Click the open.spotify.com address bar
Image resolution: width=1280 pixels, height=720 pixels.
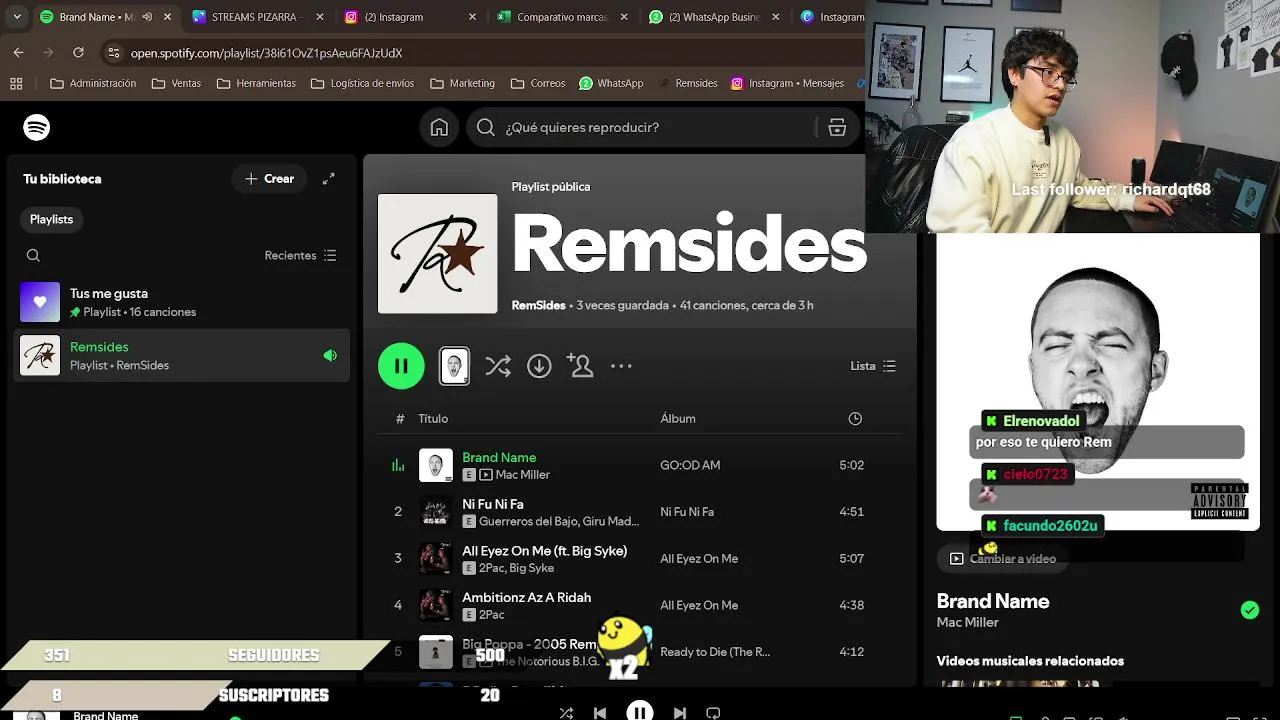pyautogui.click(x=480, y=53)
